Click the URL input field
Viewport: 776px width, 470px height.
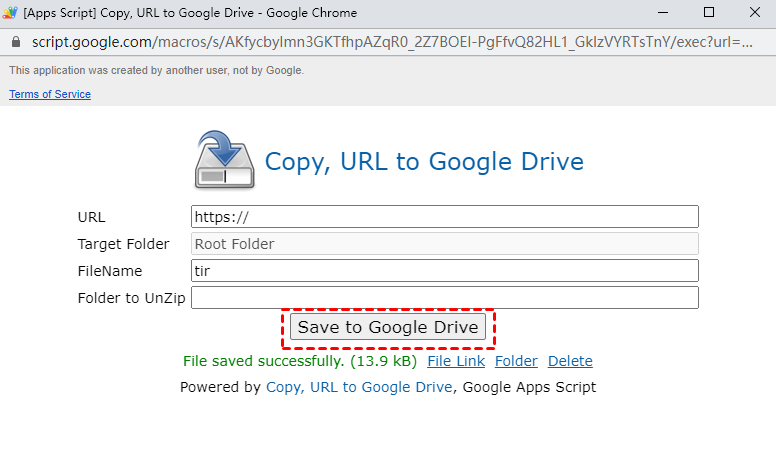click(x=445, y=217)
